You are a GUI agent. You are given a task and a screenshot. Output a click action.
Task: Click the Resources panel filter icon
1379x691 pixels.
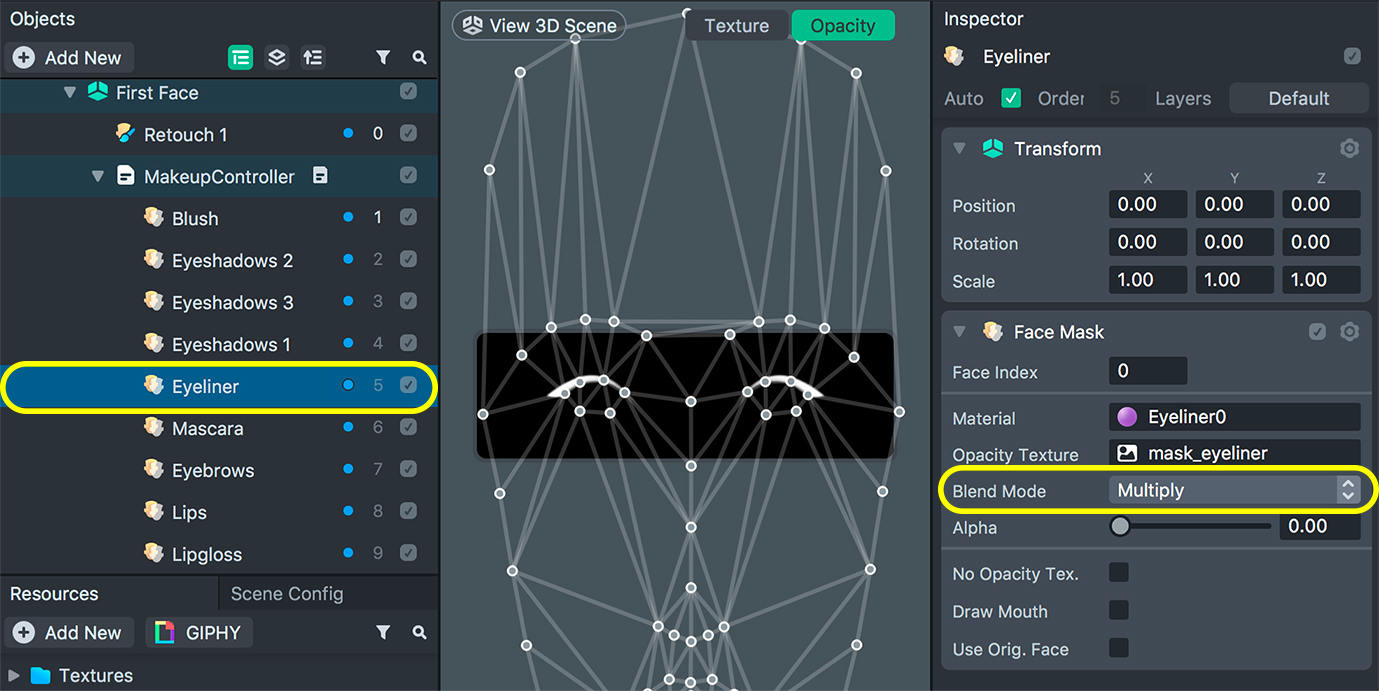tap(383, 632)
